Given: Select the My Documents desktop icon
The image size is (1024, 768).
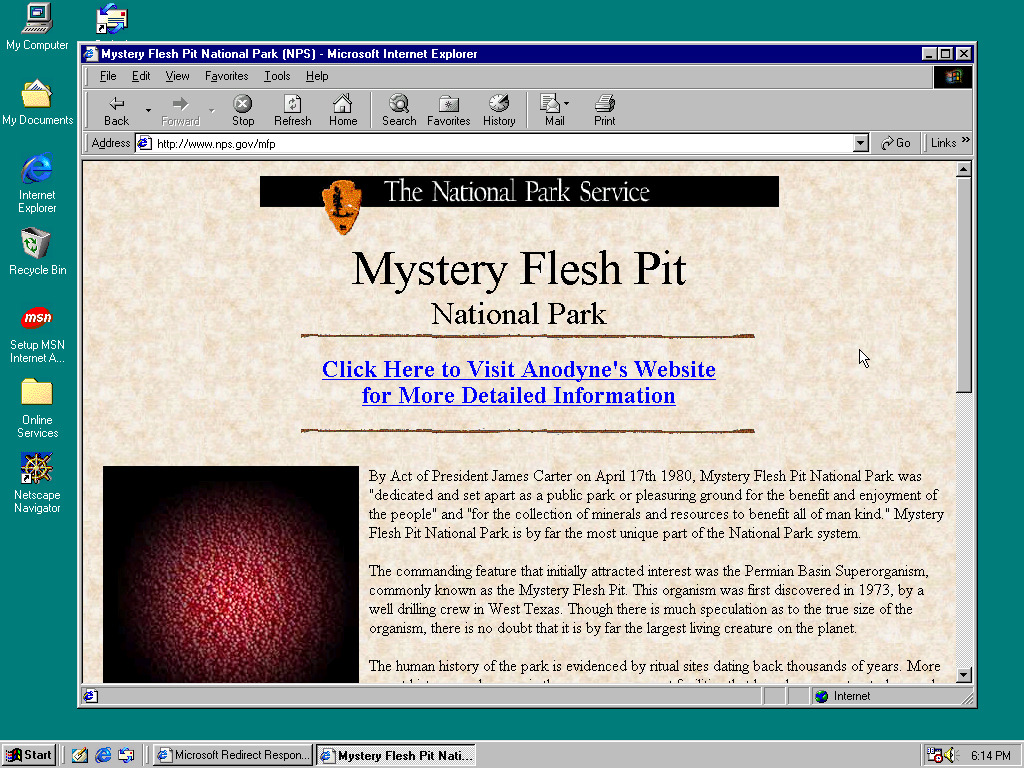Looking at the screenshot, I should tap(37, 103).
